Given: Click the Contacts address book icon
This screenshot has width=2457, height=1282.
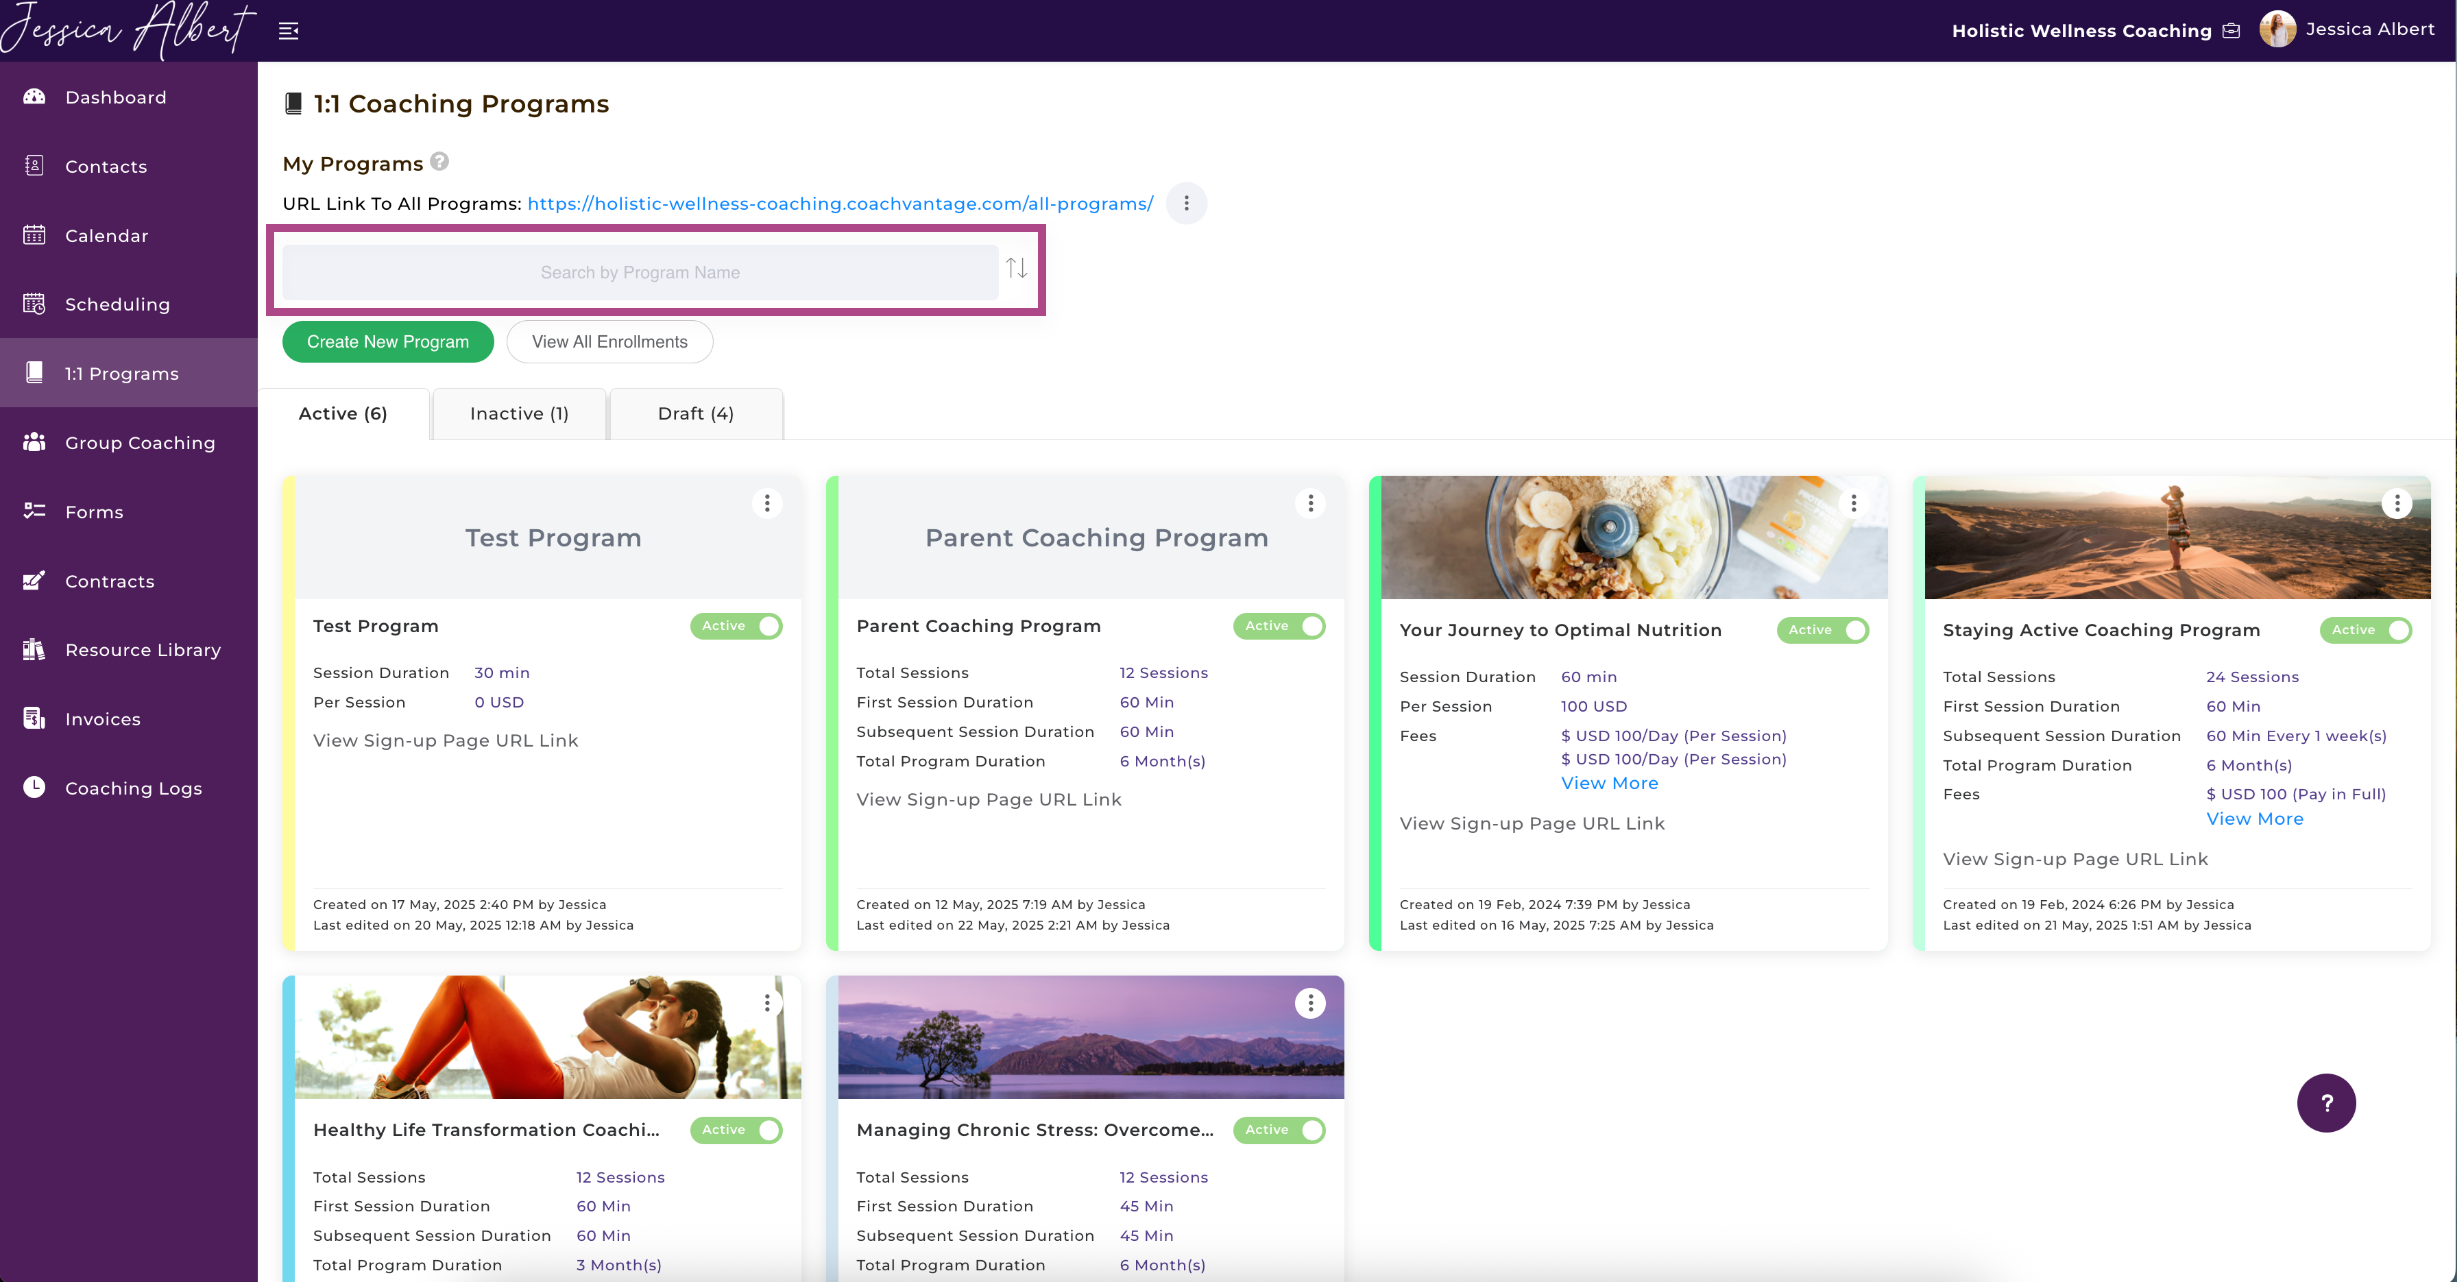Looking at the screenshot, I should (34, 165).
